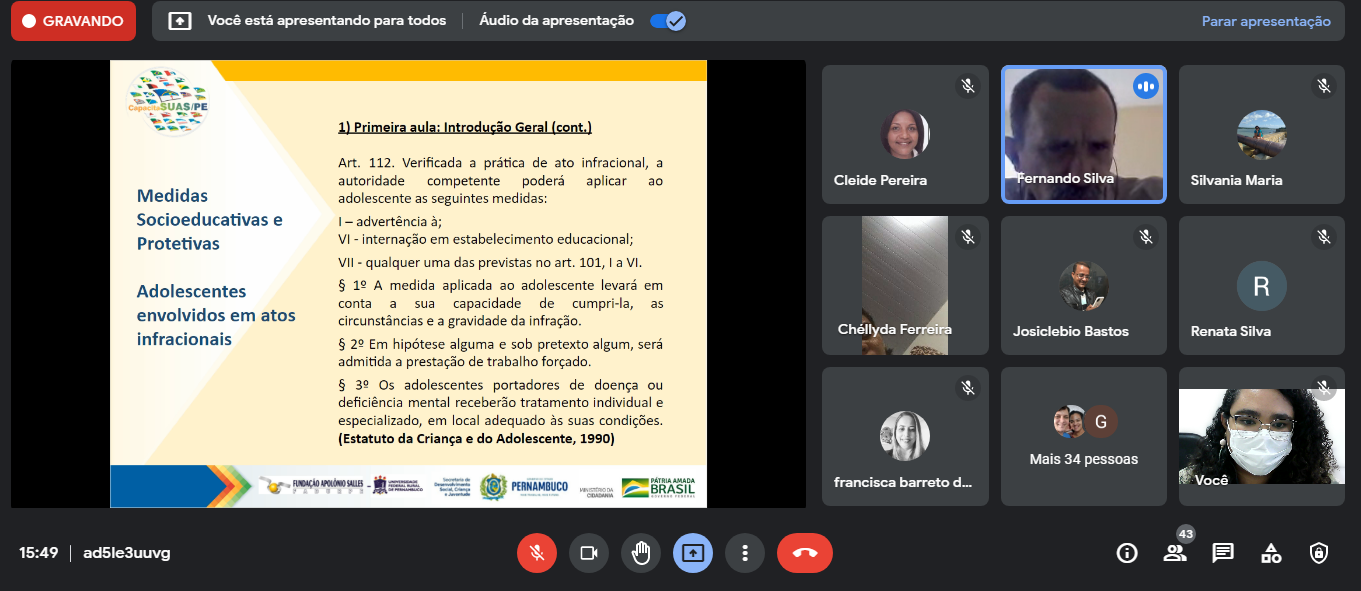Turn off the camera

click(589, 553)
